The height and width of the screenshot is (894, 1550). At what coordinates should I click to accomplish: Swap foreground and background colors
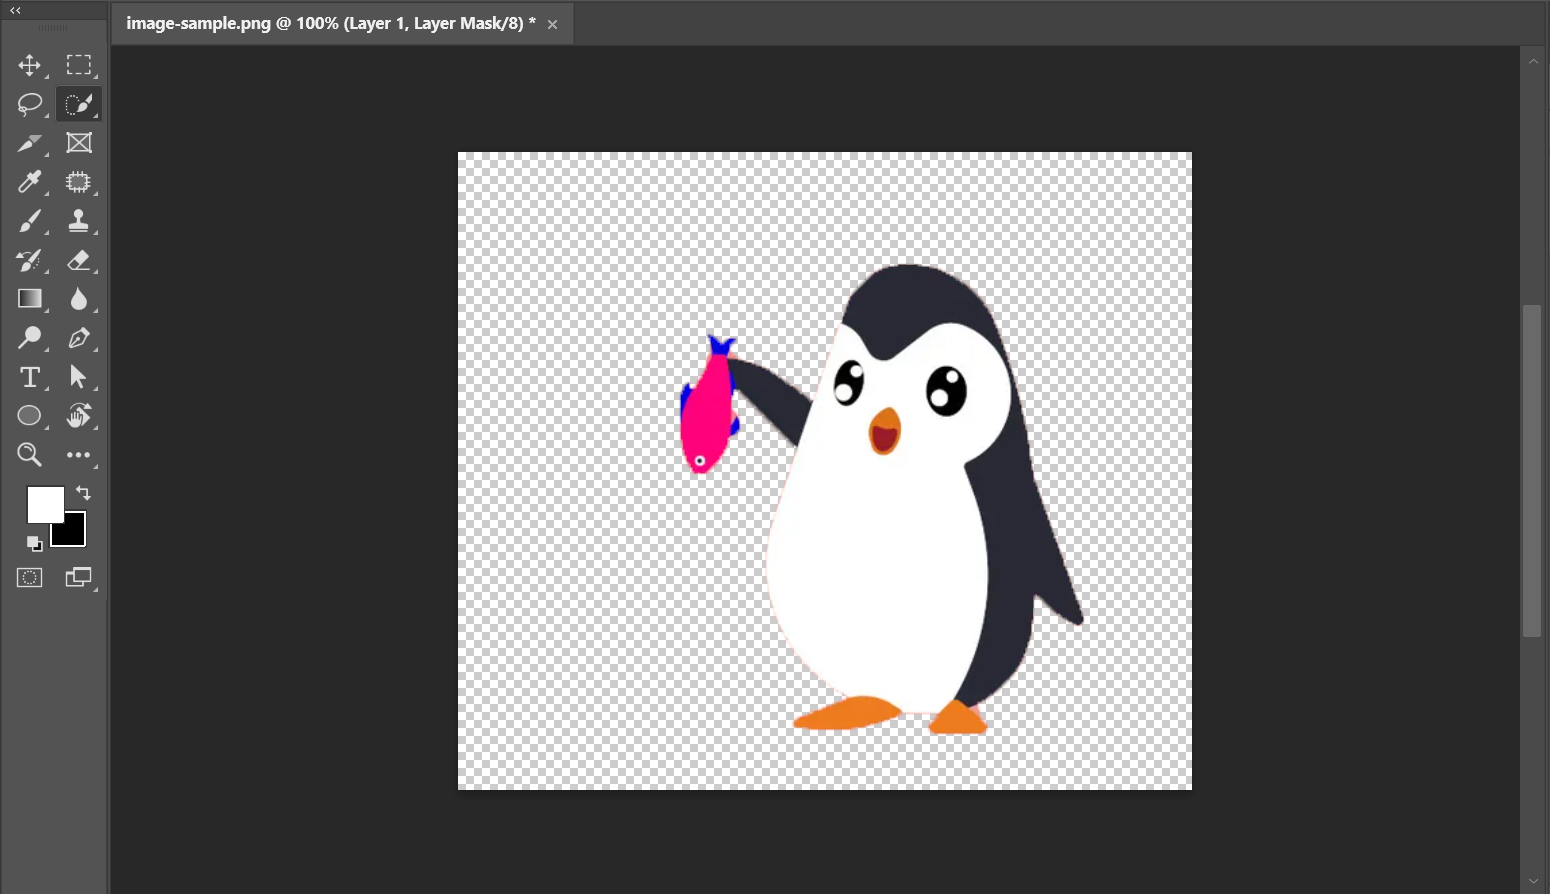tap(84, 493)
